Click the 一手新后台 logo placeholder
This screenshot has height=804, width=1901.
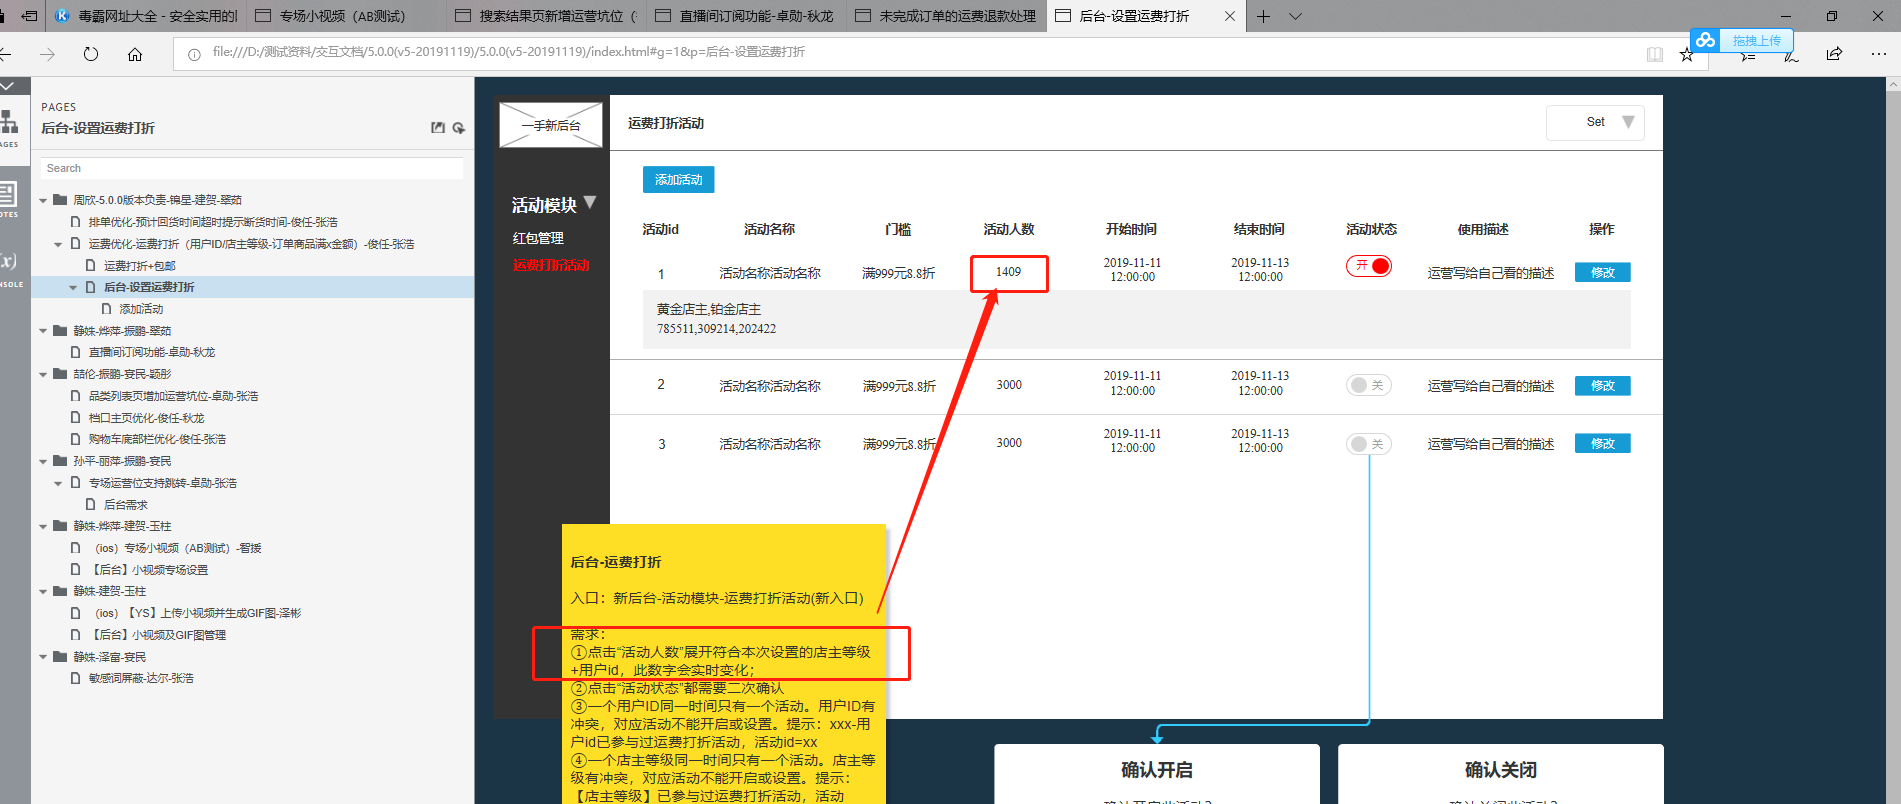point(551,125)
